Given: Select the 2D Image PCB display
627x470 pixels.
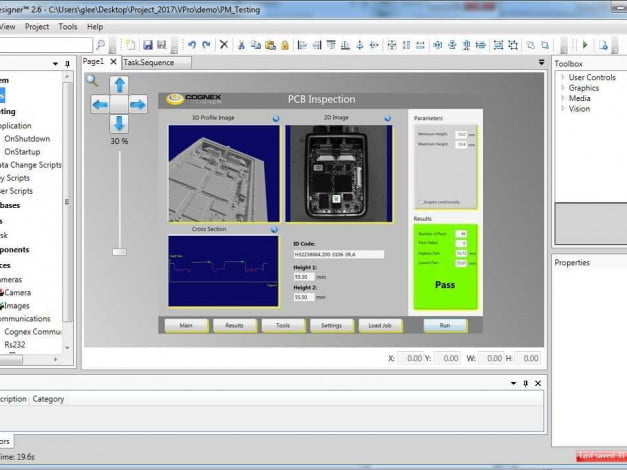Looking at the screenshot, I should pyautogui.click(x=339, y=174).
